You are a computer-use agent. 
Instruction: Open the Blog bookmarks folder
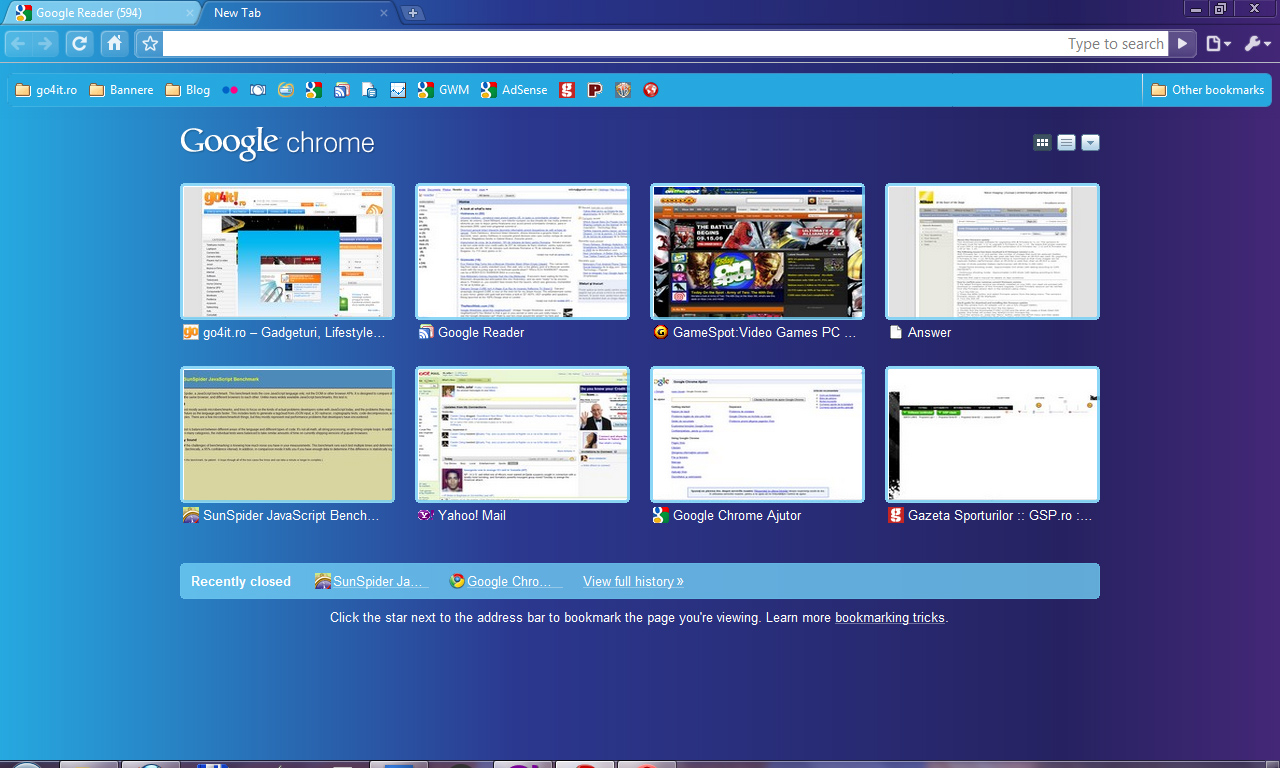188,90
